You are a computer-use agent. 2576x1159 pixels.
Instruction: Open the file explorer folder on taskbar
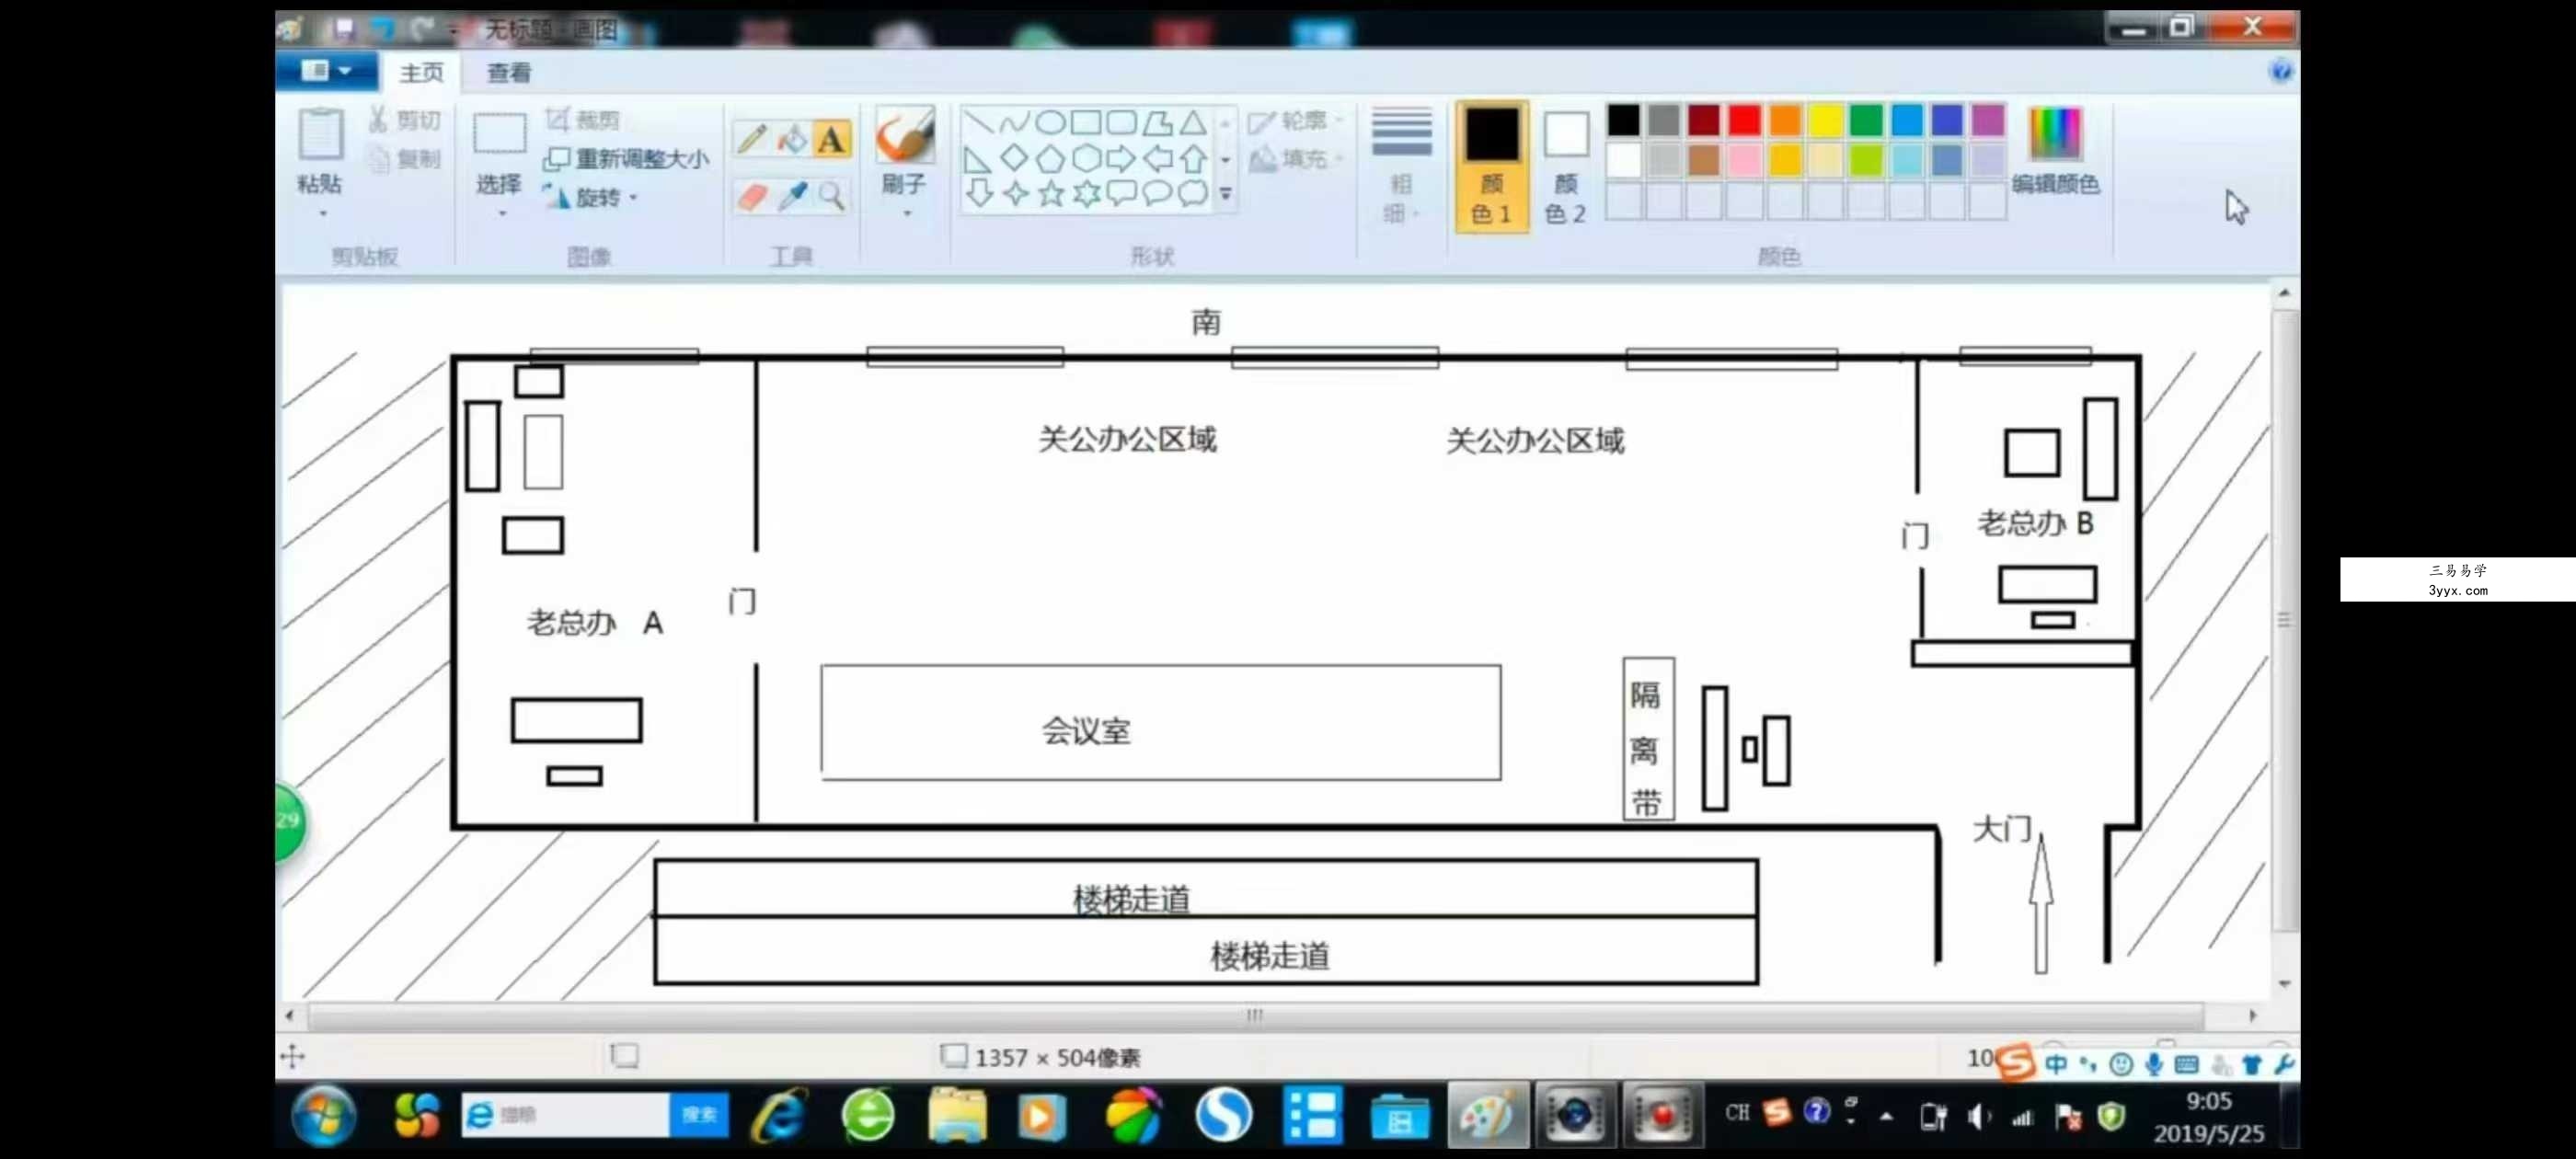tap(957, 1114)
